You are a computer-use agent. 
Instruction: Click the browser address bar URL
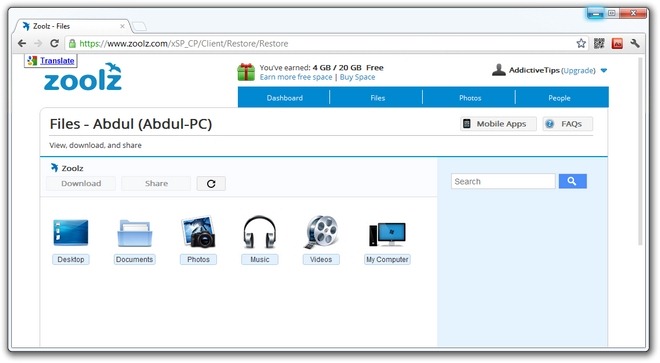click(x=184, y=43)
